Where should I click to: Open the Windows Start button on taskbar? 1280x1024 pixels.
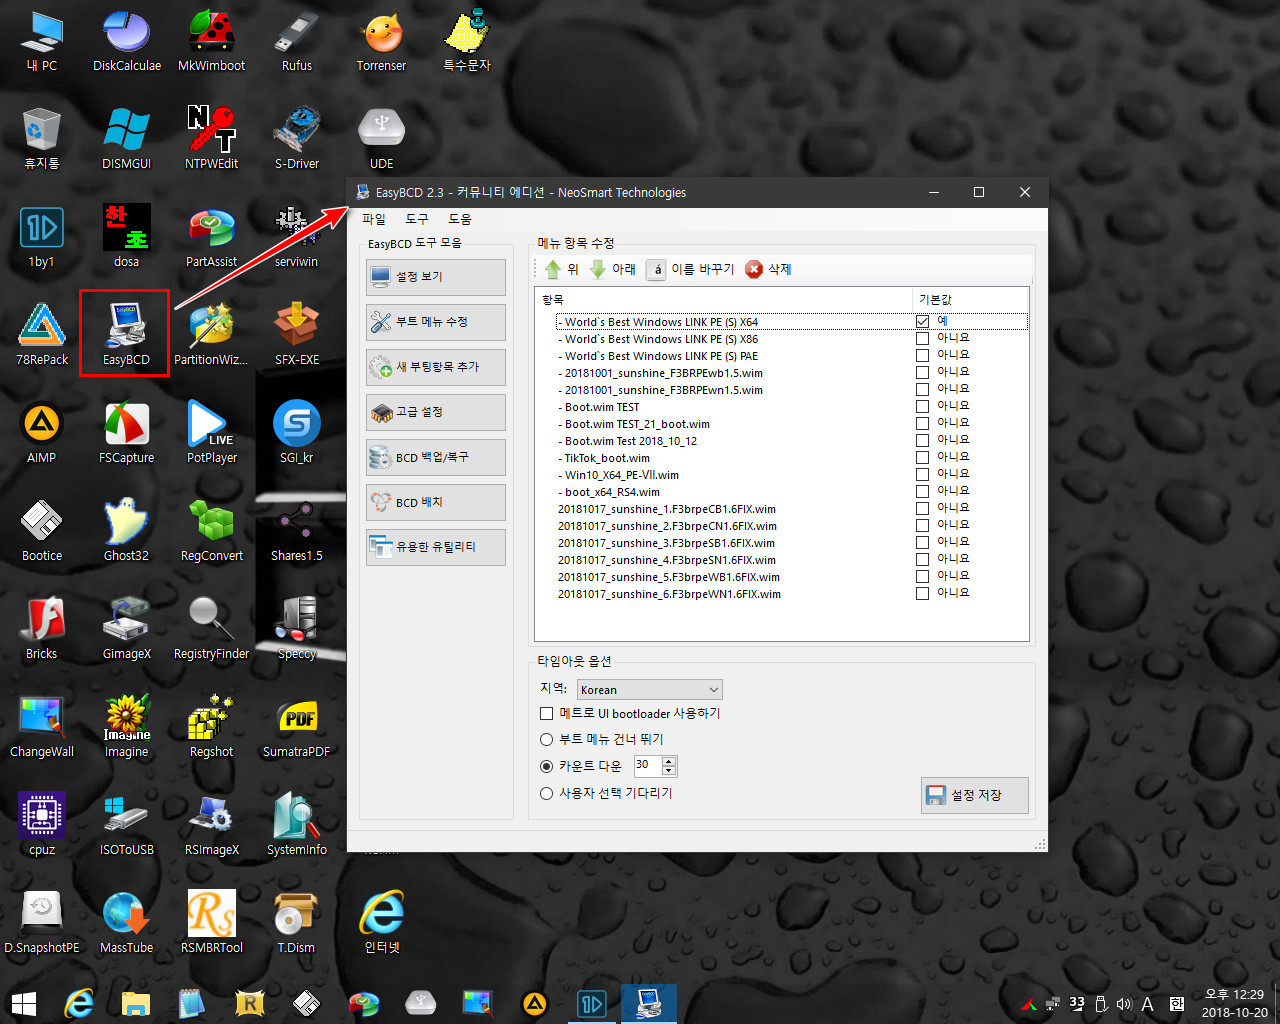pyautogui.click(x=24, y=1003)
